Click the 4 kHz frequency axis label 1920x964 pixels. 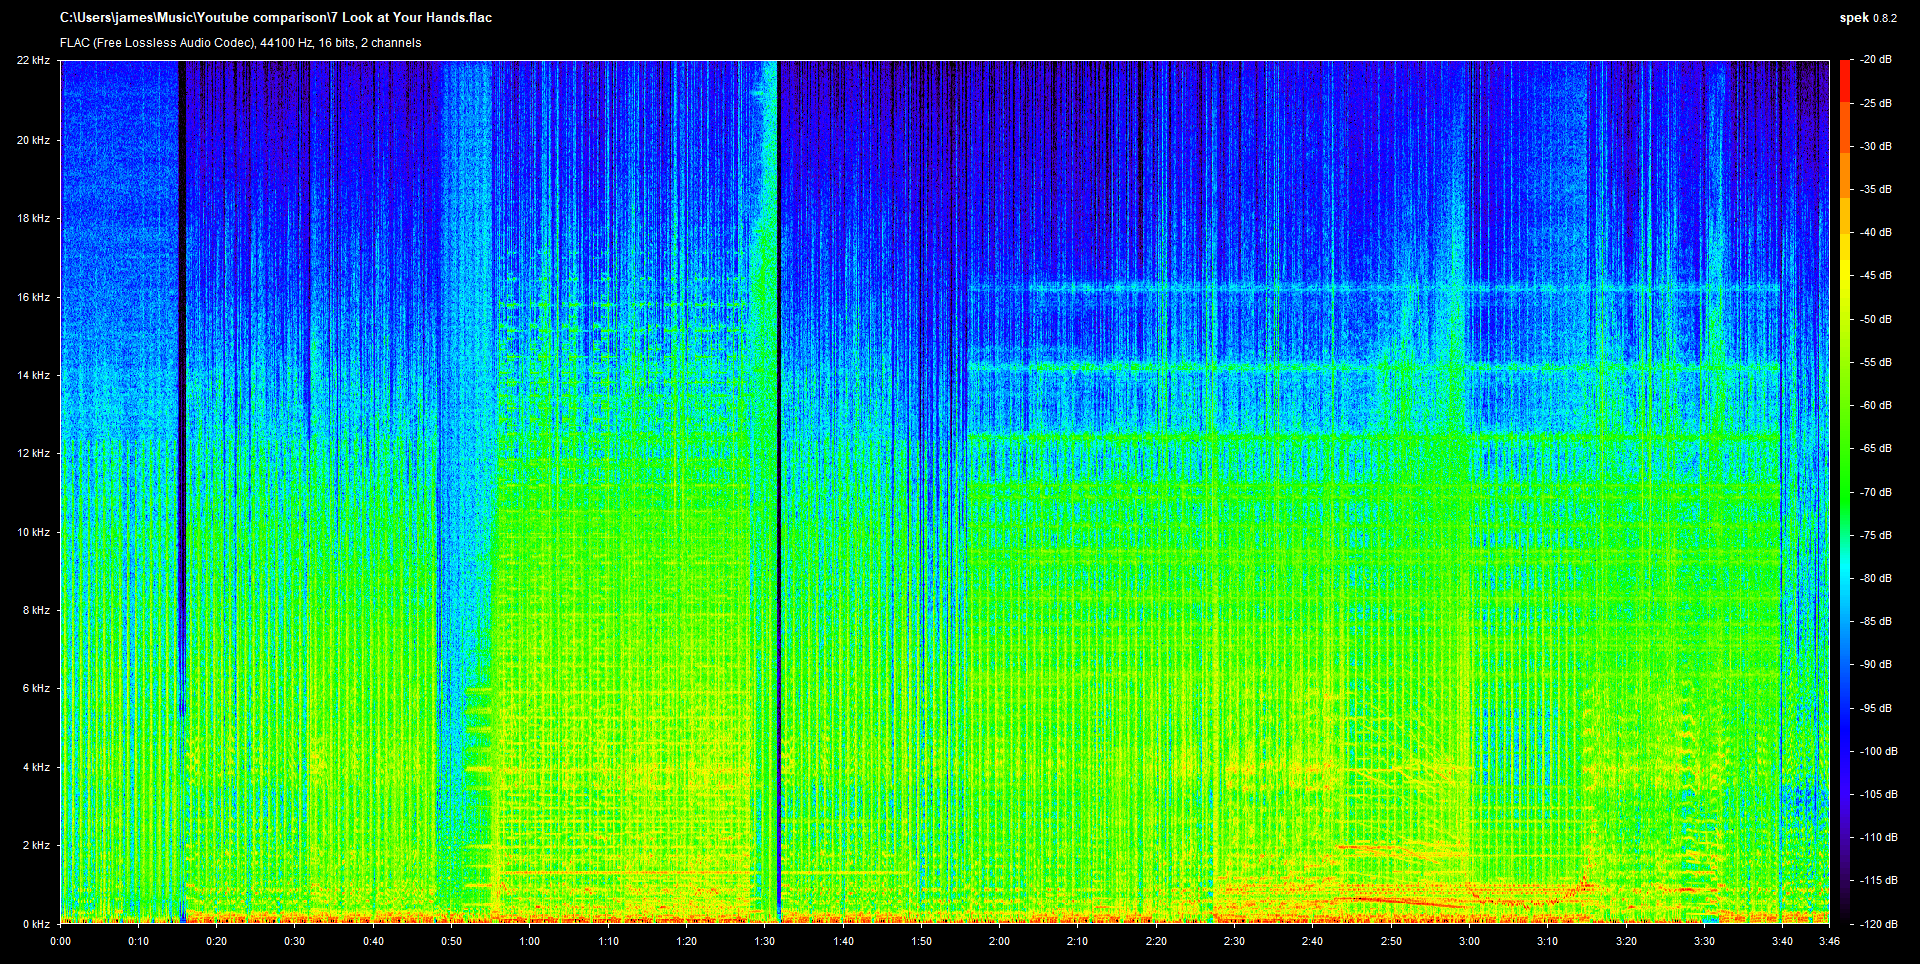click(x=35, y=767)
